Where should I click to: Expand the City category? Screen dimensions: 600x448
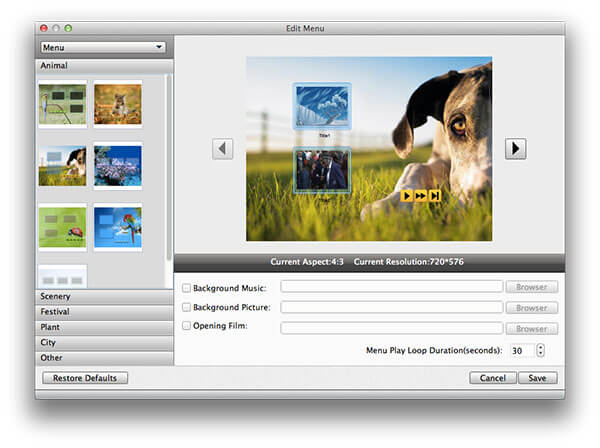pos(104,342)
